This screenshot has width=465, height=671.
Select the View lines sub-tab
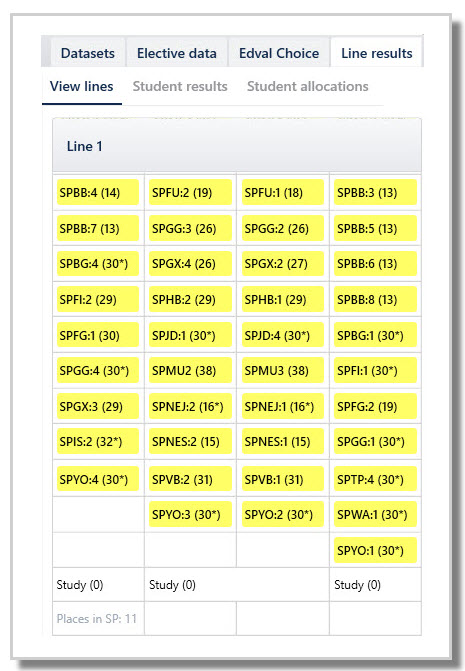(82, 86)
